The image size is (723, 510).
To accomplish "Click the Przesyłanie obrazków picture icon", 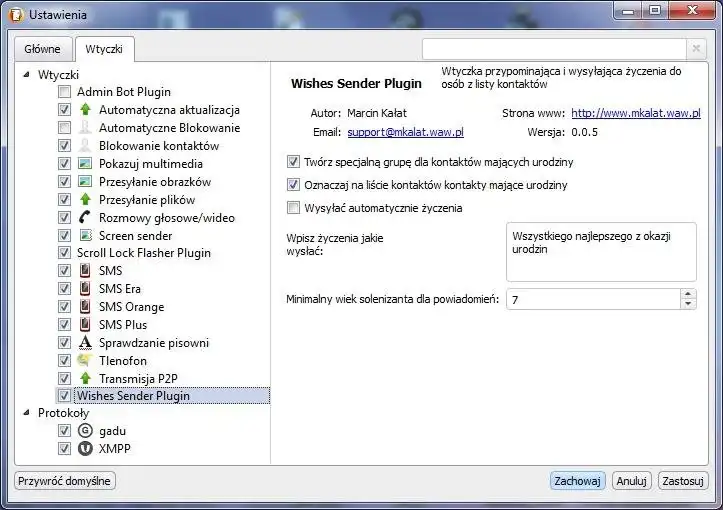I will tap(85, 182).
